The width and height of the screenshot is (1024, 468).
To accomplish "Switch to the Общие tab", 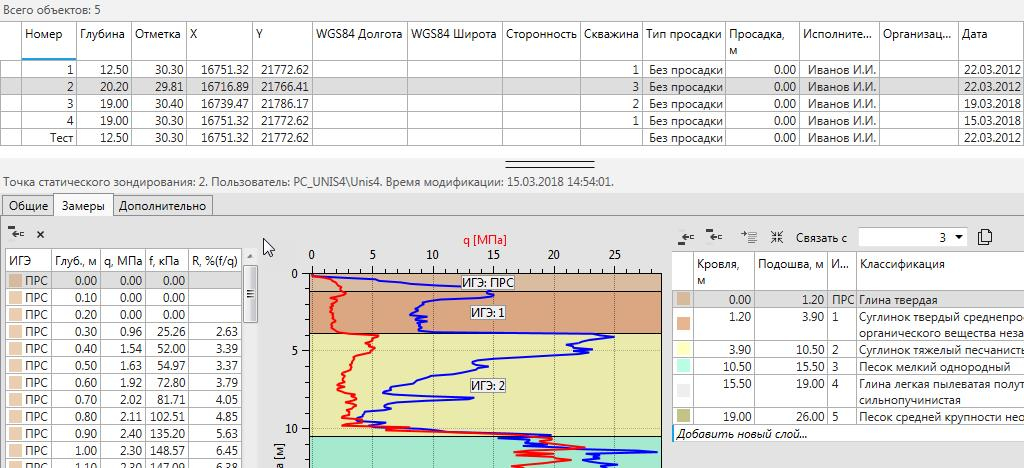I will coord(28,205).
